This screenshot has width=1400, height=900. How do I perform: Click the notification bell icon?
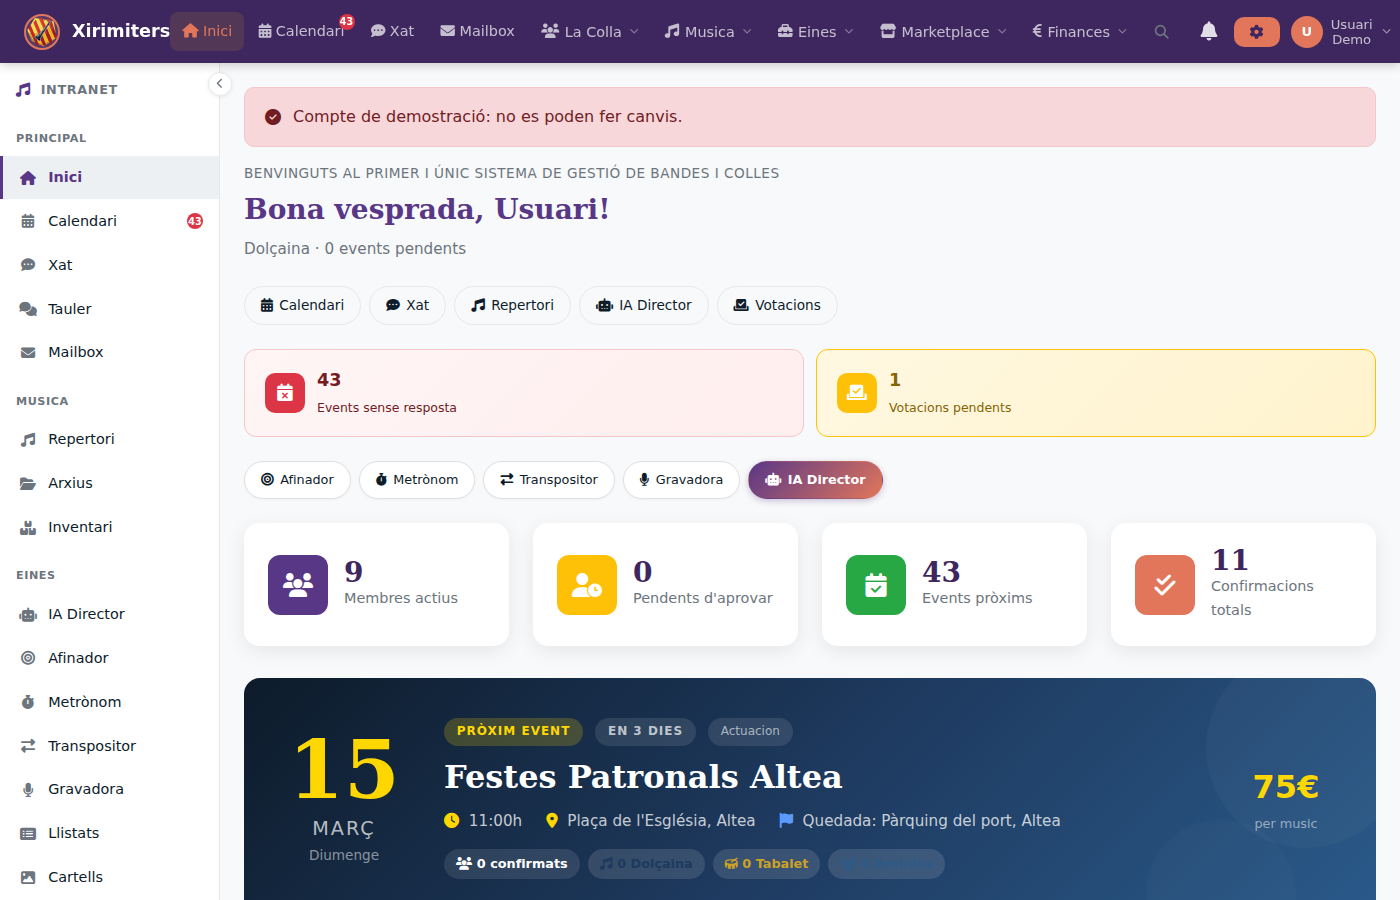click(x=1208, y=32)
